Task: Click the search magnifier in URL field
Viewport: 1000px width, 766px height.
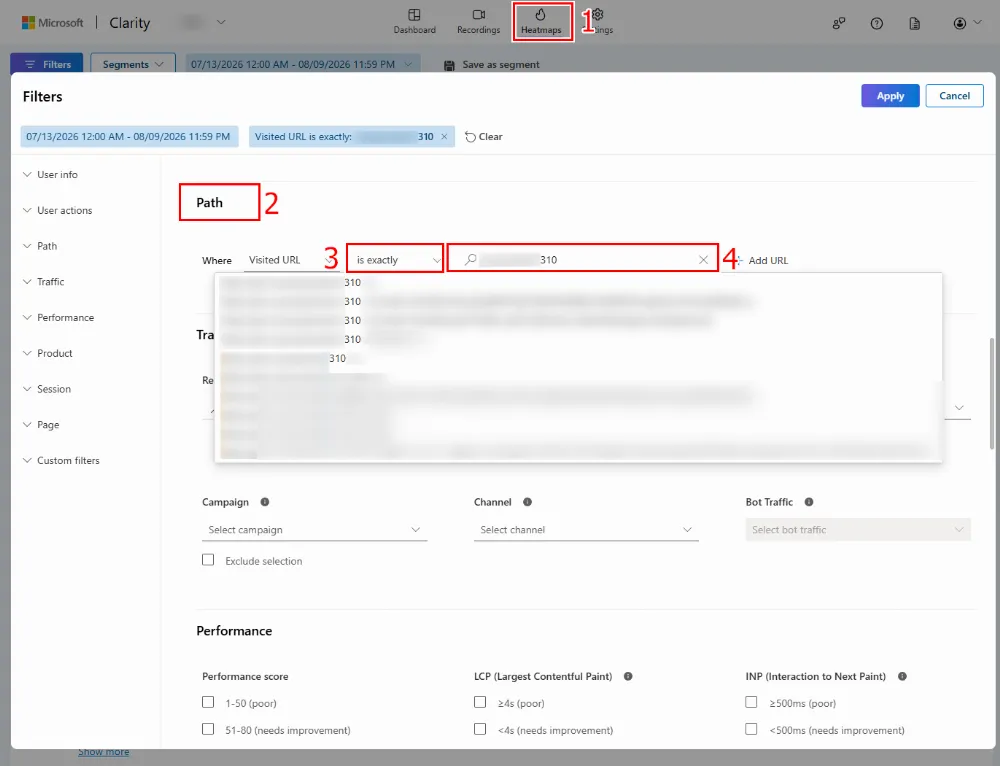Action: 471,260
